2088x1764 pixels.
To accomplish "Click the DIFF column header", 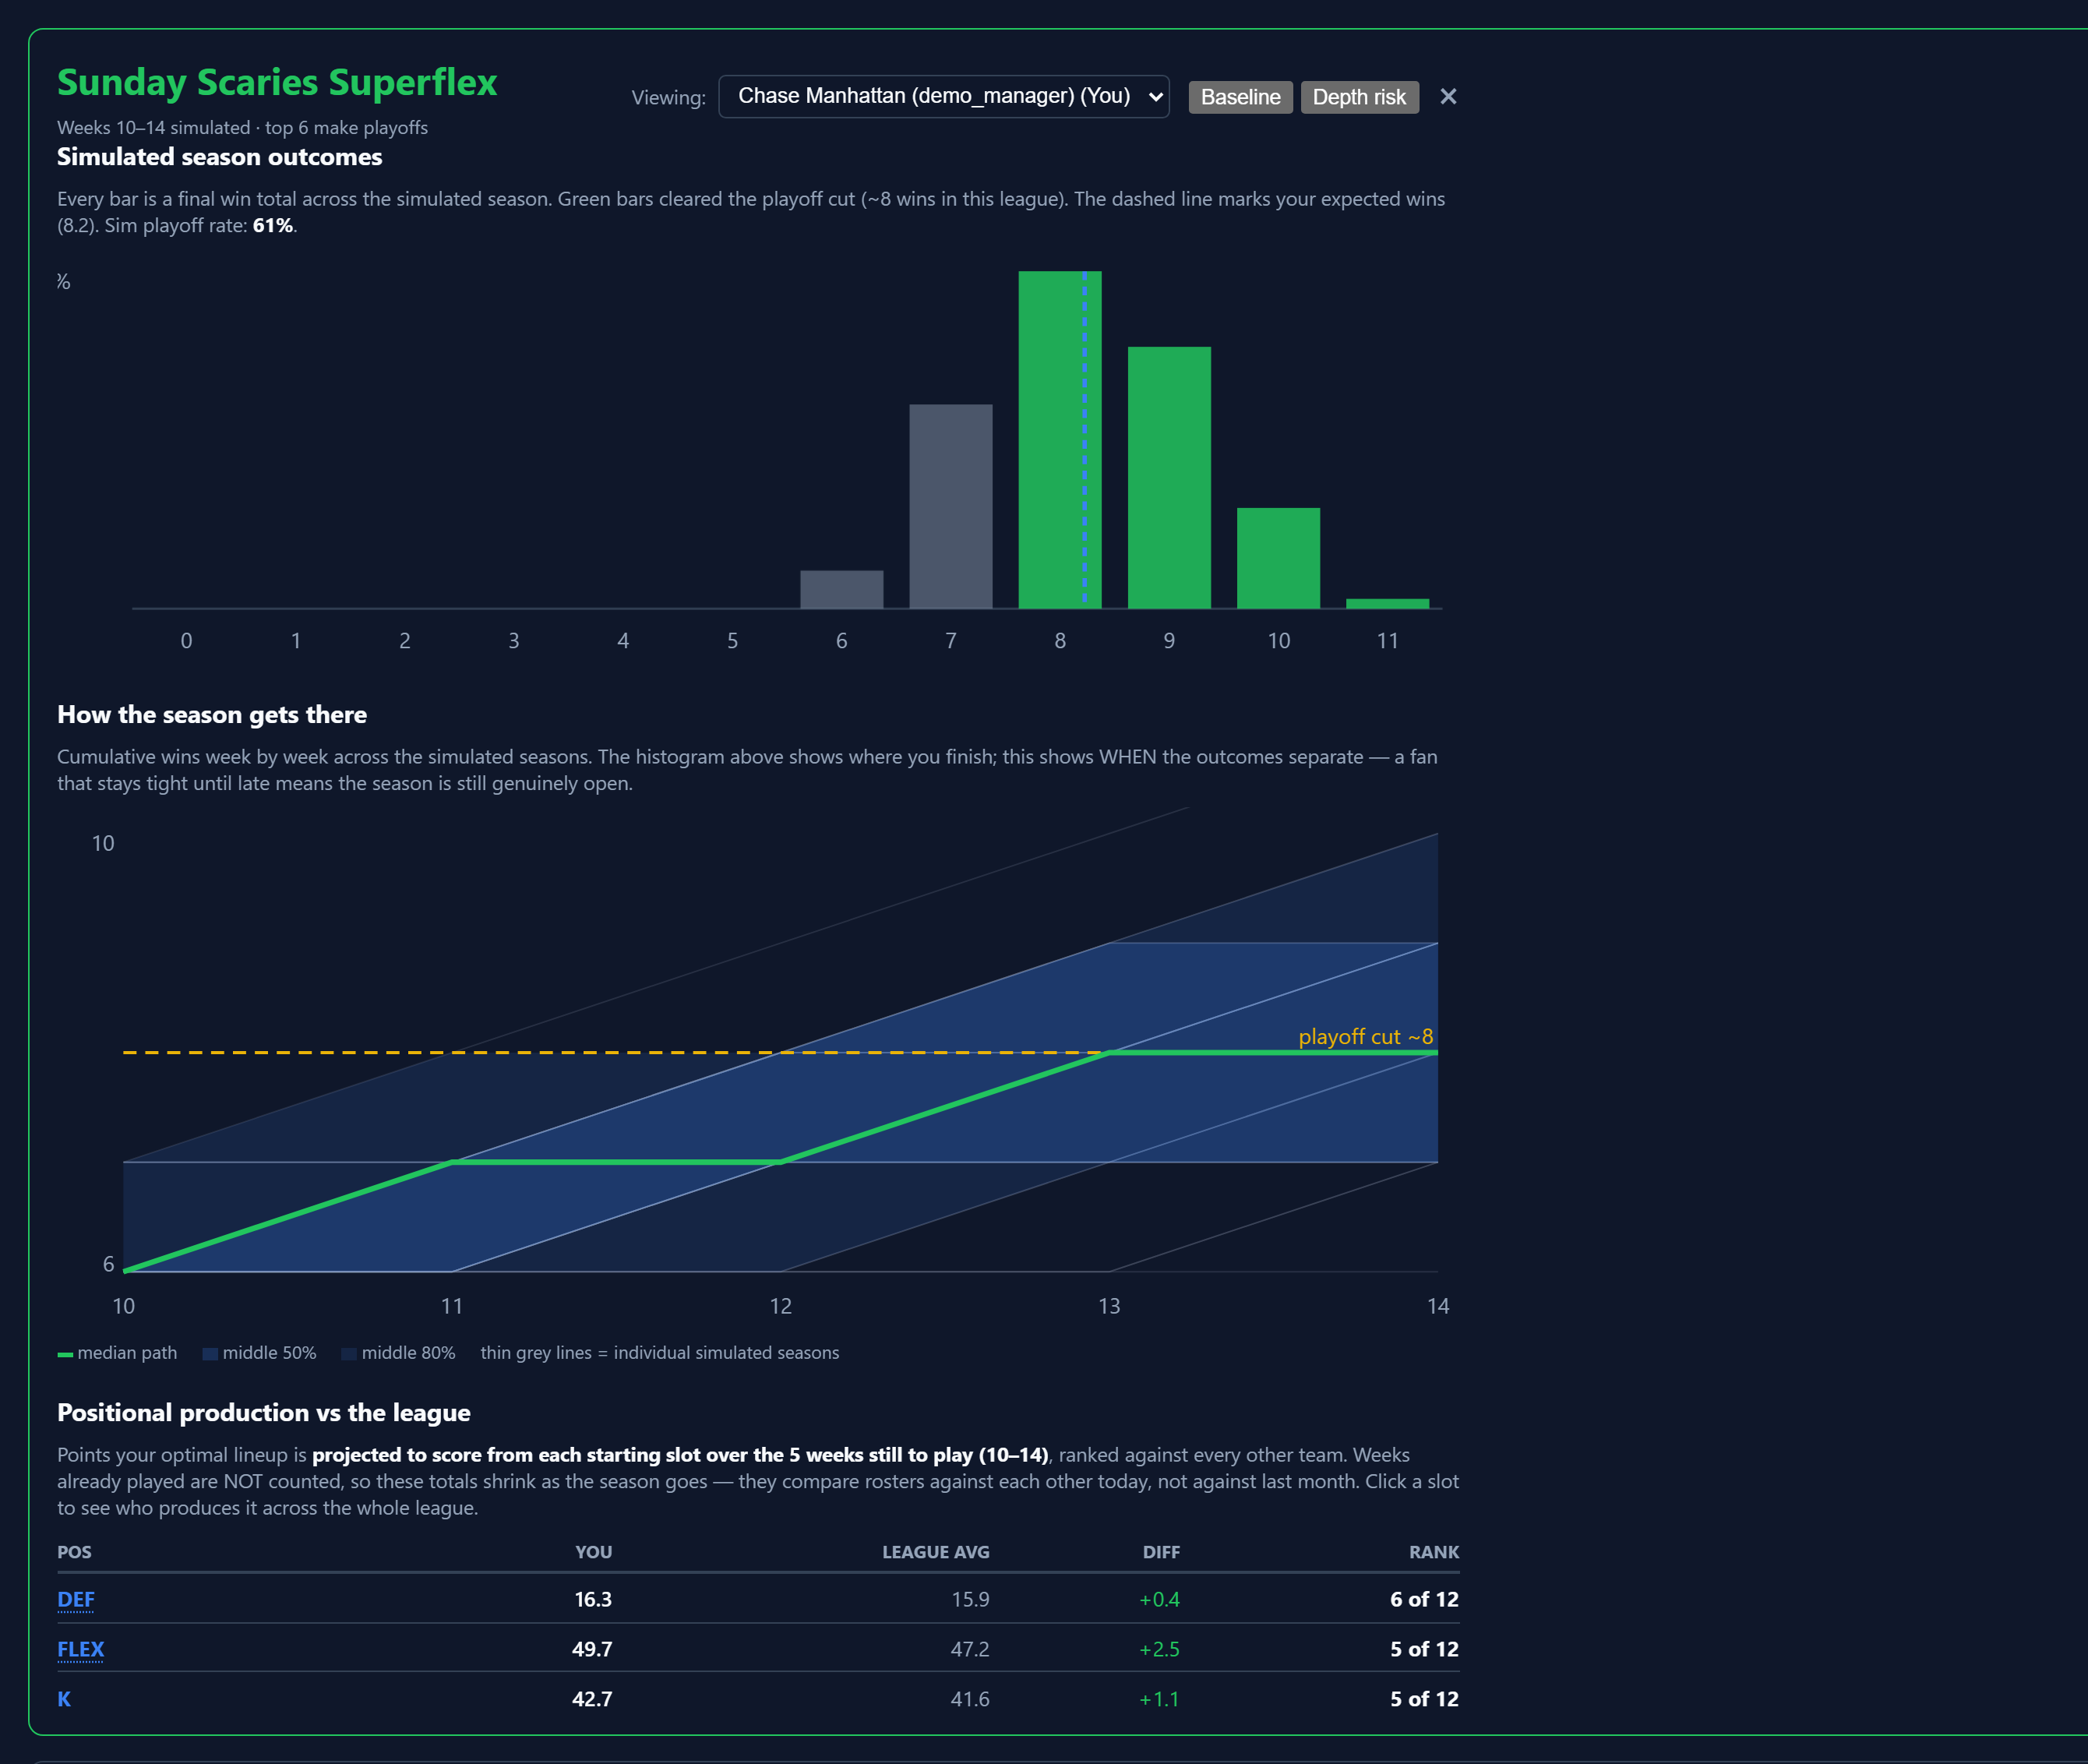I will click(1161, 1552).
